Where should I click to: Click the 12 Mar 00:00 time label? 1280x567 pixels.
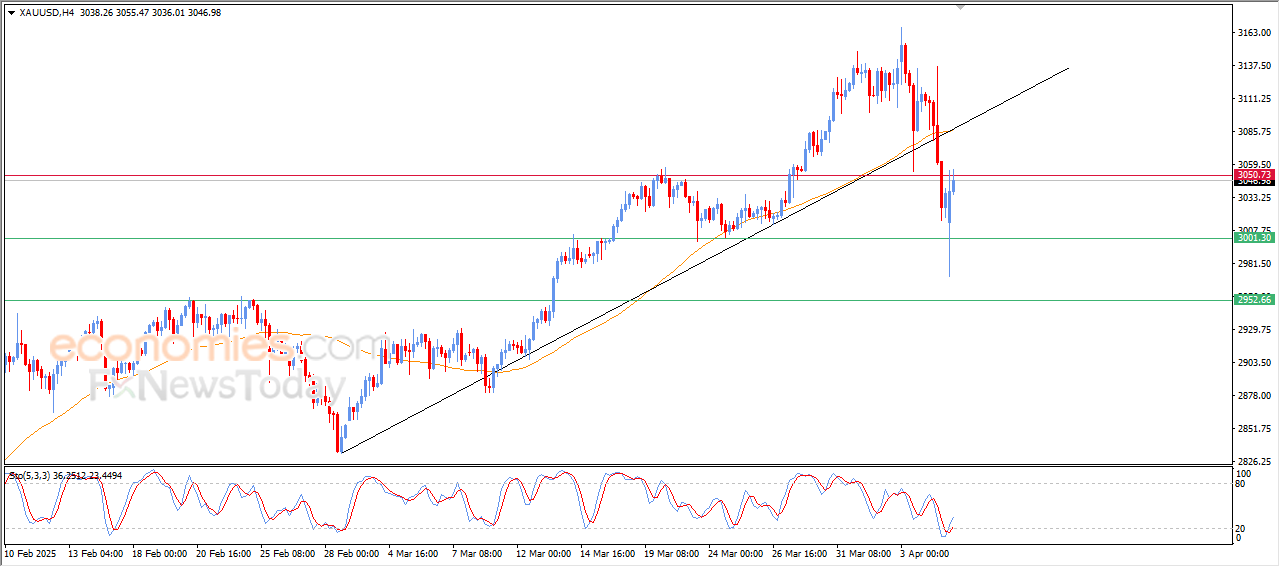coord(545,552)
